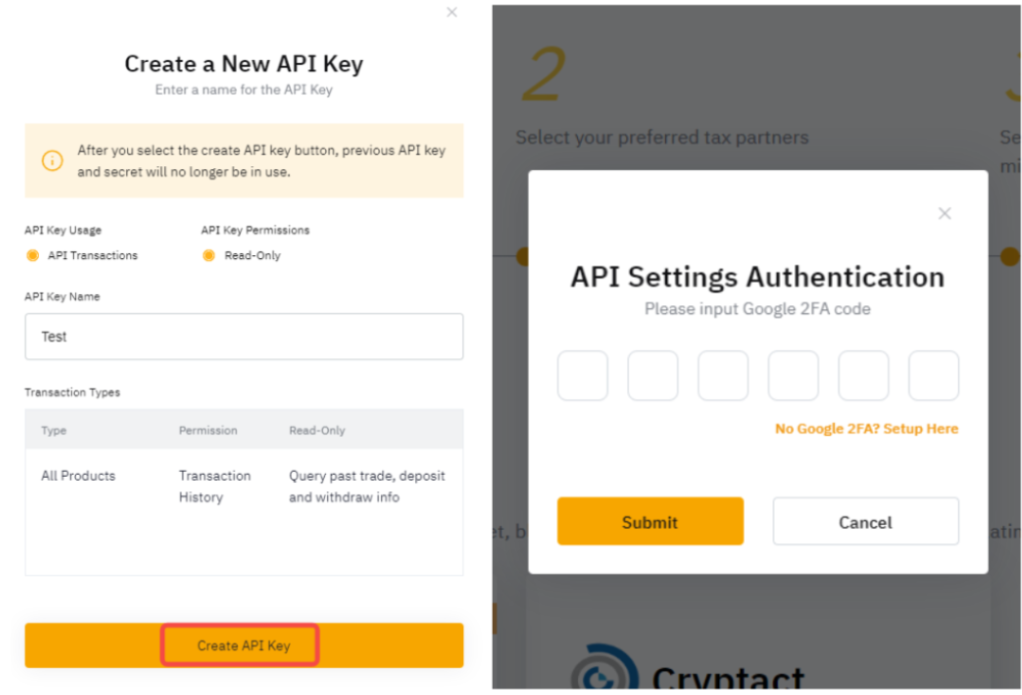Viewport: 1022px width, 695px height.
Task: Click the third 2FA code digit box
Action: pos(723,376)
